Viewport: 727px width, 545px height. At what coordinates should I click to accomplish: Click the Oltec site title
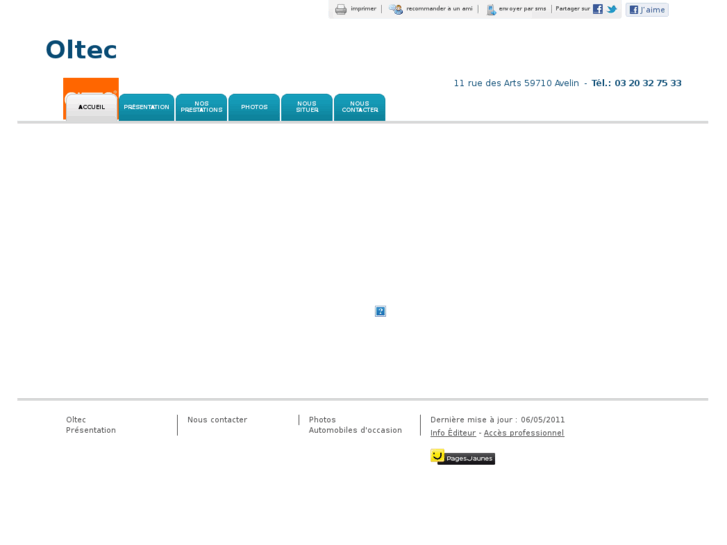(81, 50)
